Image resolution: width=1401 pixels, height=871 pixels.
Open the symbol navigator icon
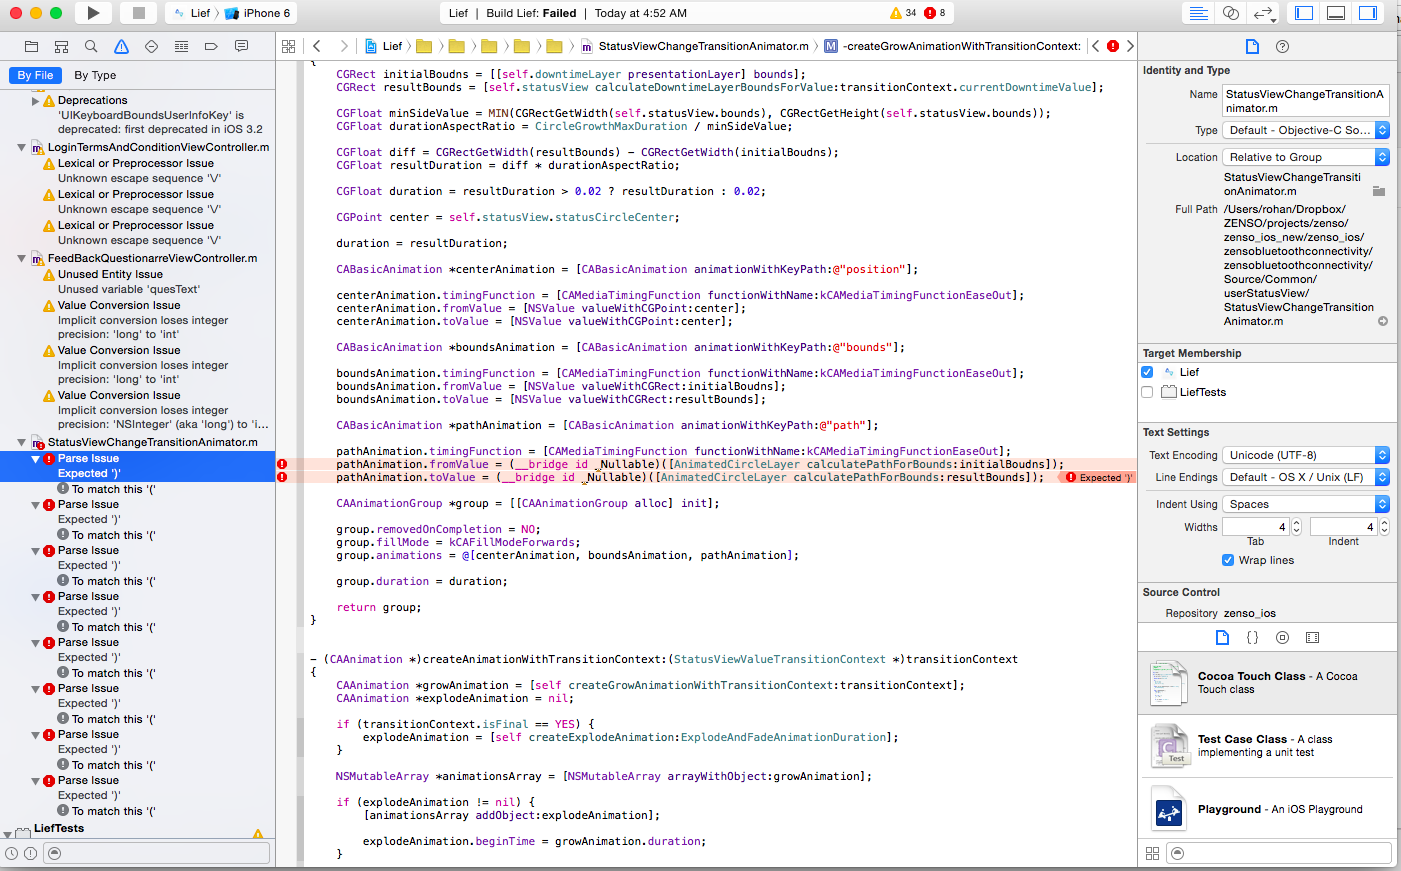tap(61, 46)
